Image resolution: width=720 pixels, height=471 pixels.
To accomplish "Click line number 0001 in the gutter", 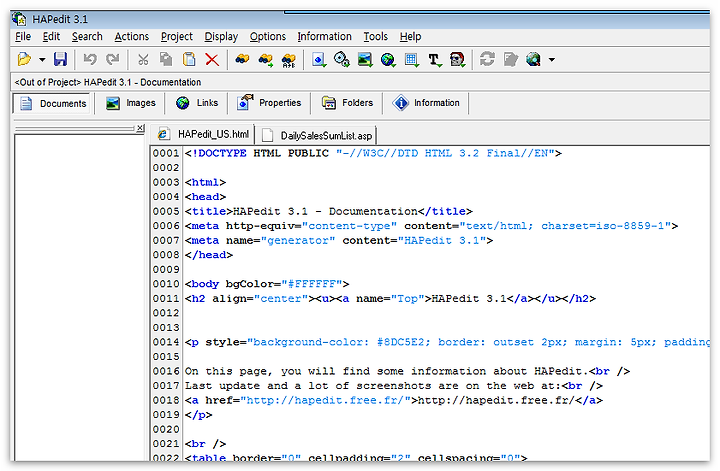I will pos(166,153).
